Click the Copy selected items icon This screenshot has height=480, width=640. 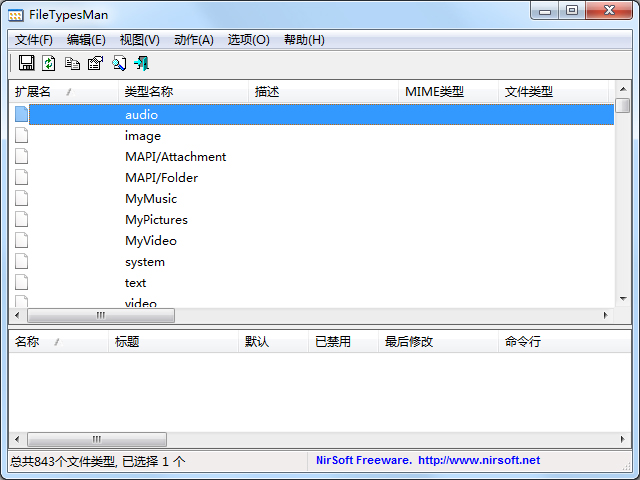72,63
